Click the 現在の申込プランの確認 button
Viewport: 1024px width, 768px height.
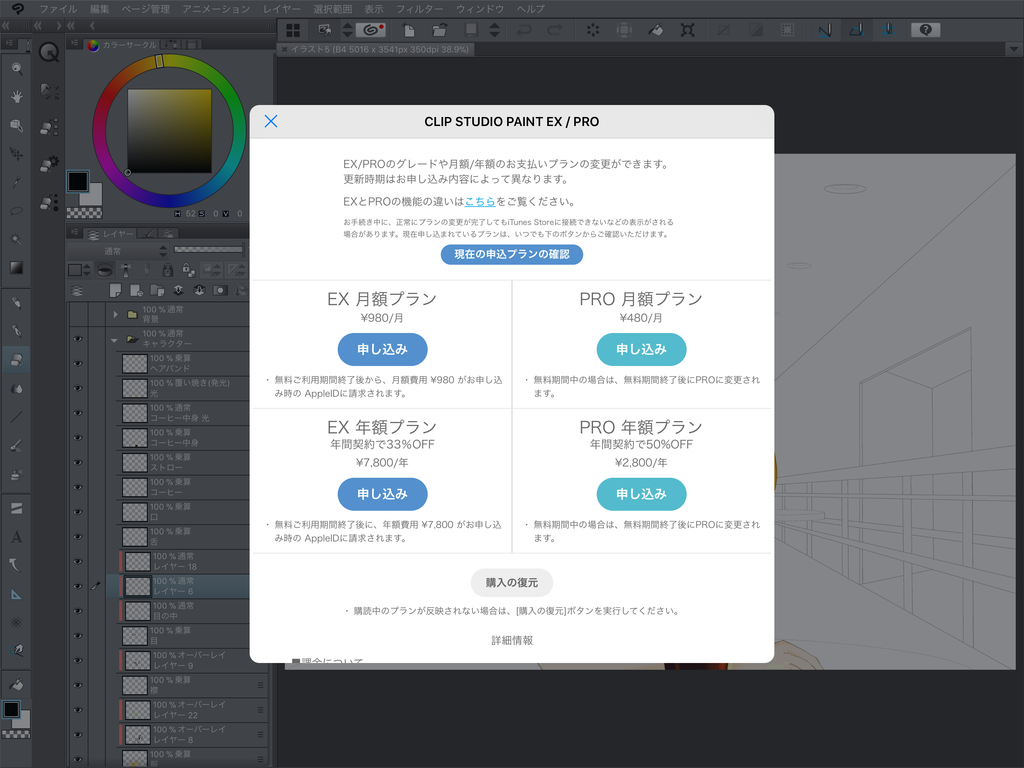pos(512,254)
